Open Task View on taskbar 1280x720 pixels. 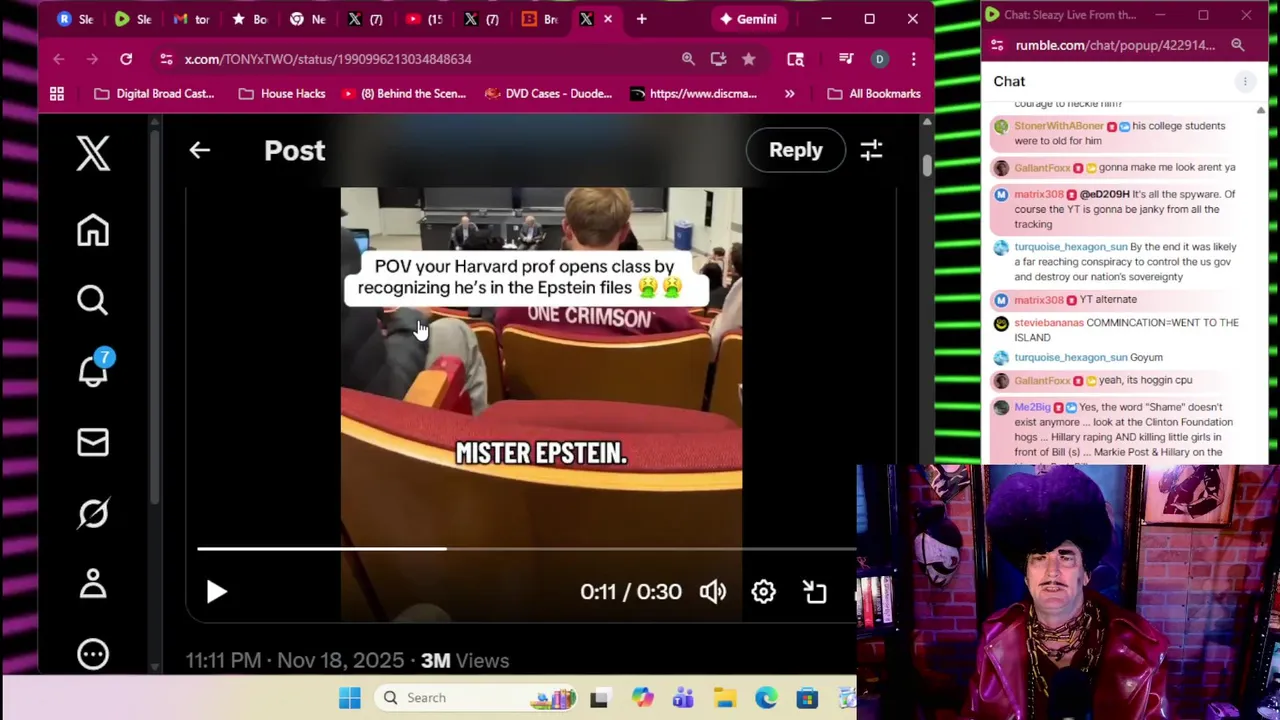click(599, 698)
